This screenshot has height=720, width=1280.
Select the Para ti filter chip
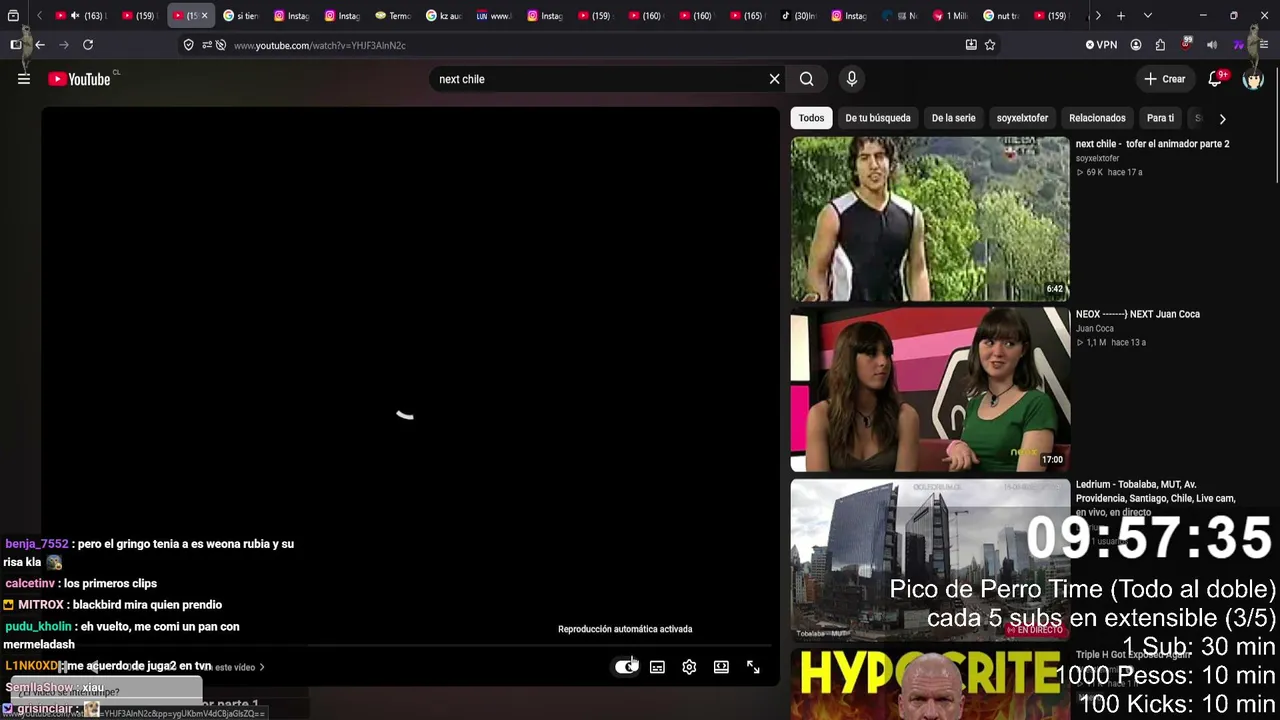point(1160,118)
